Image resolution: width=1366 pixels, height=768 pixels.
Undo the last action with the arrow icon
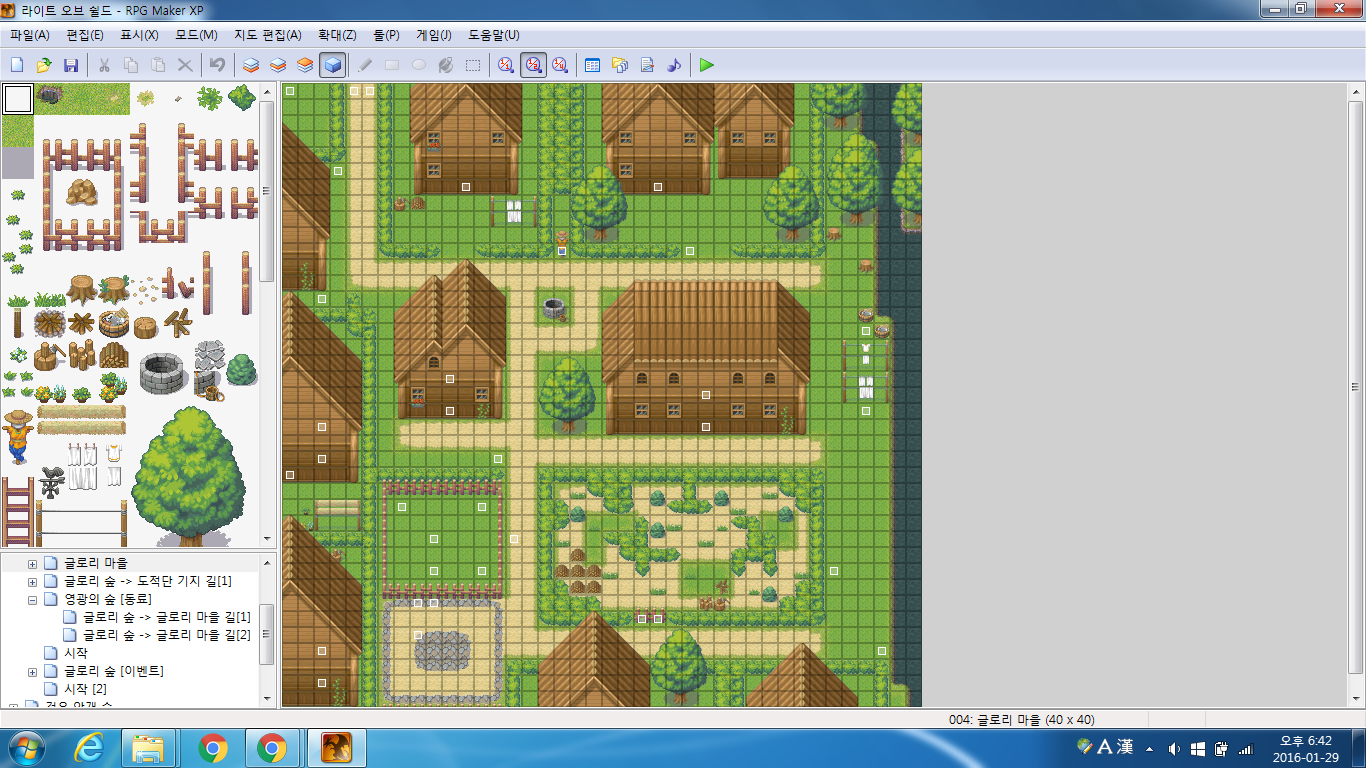tap(217, 65)
